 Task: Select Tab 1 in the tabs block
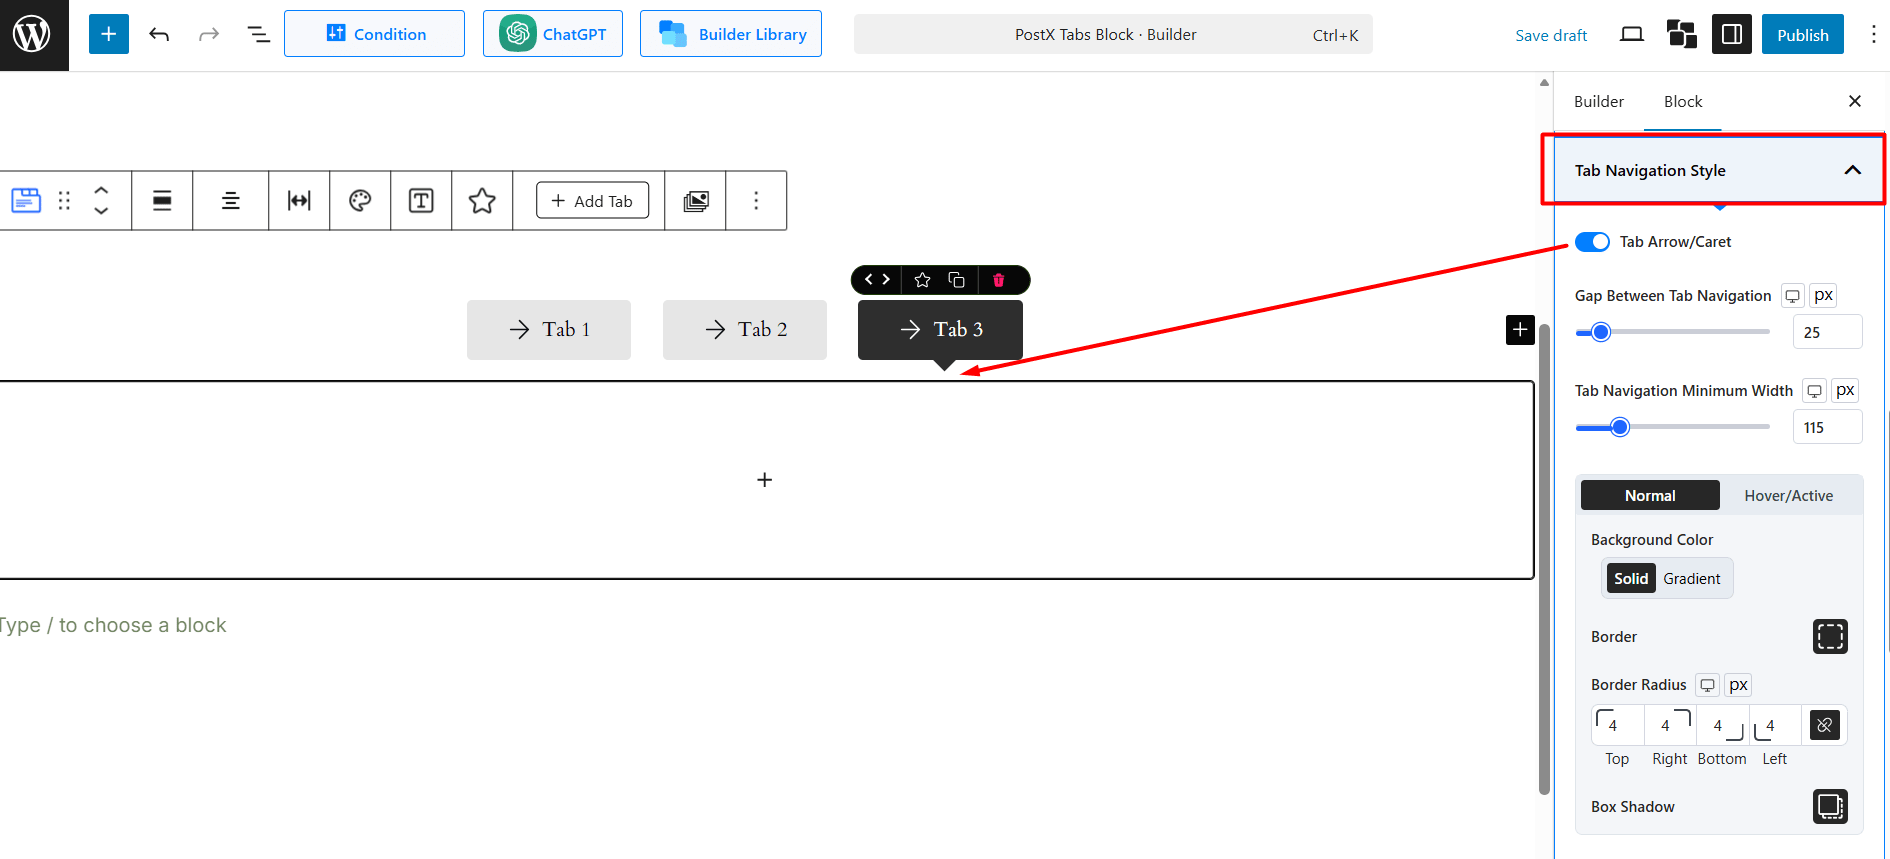pos(549,330)
